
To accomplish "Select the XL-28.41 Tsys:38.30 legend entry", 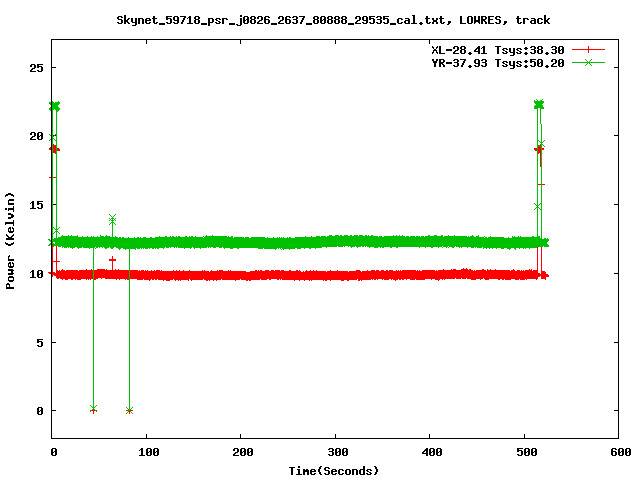I will point(498,50).
